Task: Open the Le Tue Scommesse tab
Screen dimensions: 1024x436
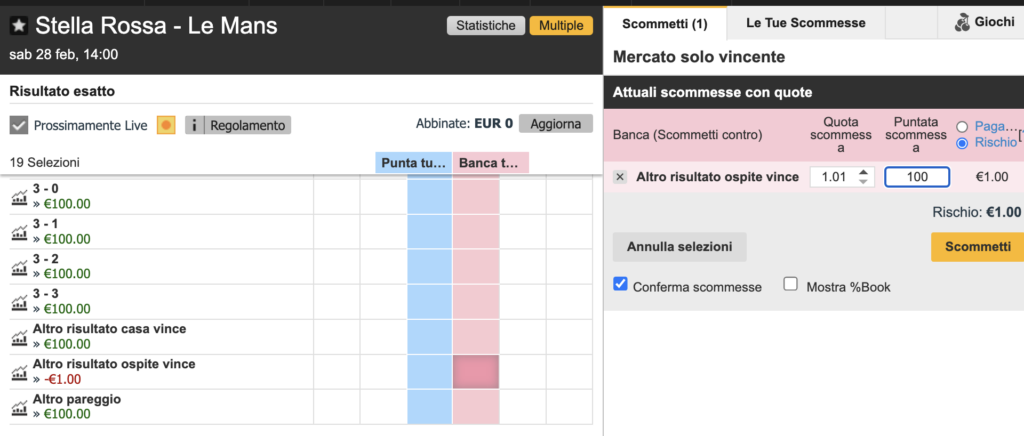Action: [806, 23]
